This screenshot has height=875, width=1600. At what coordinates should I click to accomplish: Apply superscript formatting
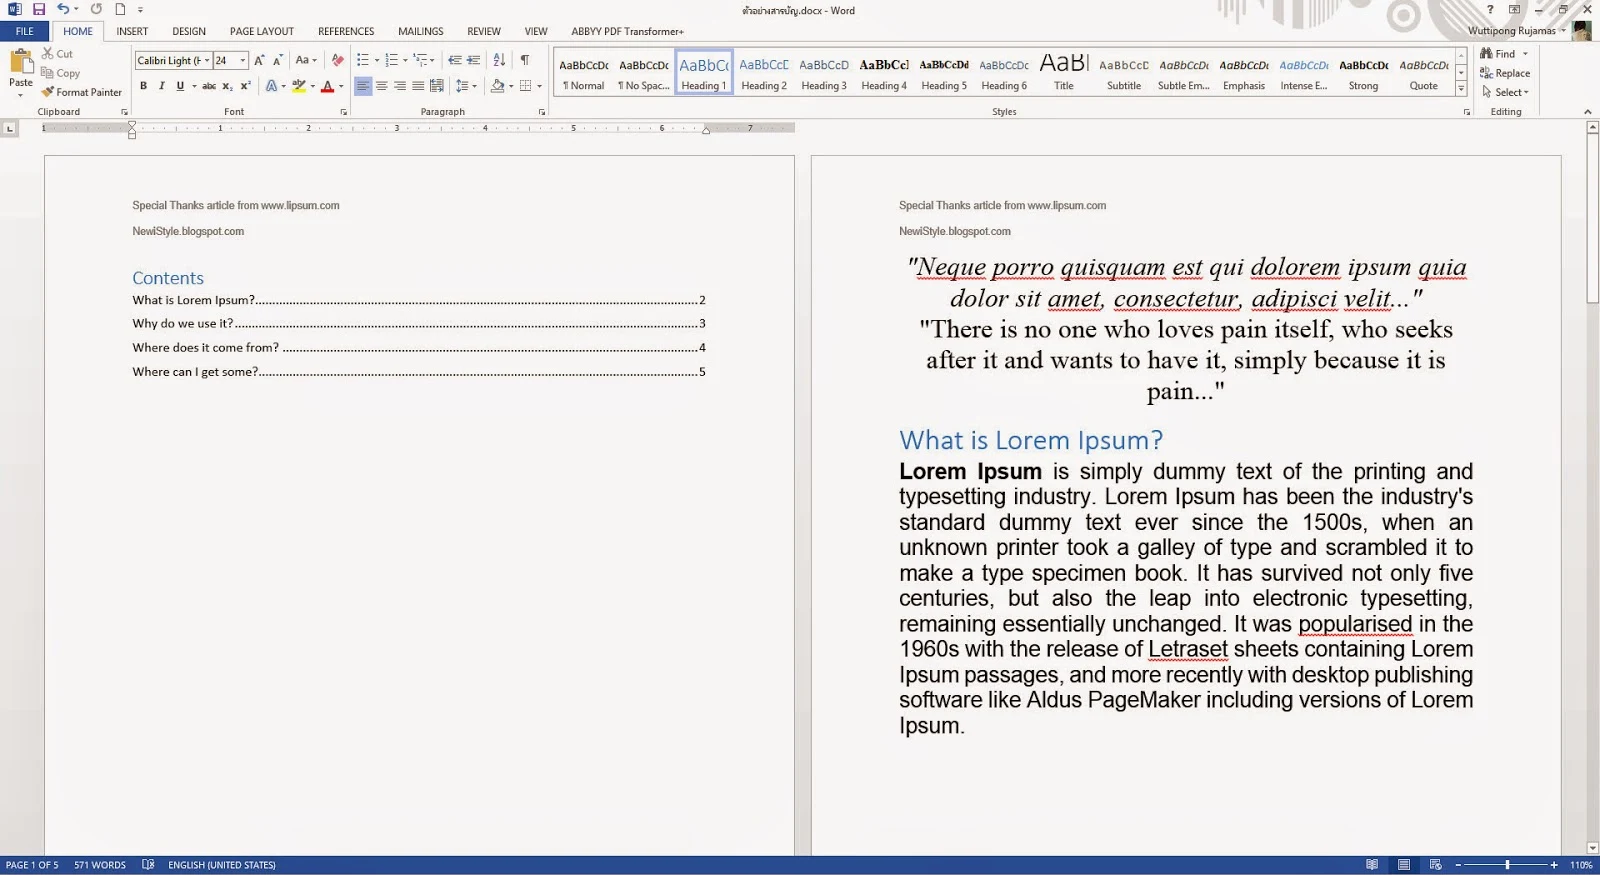click(245, 86)
